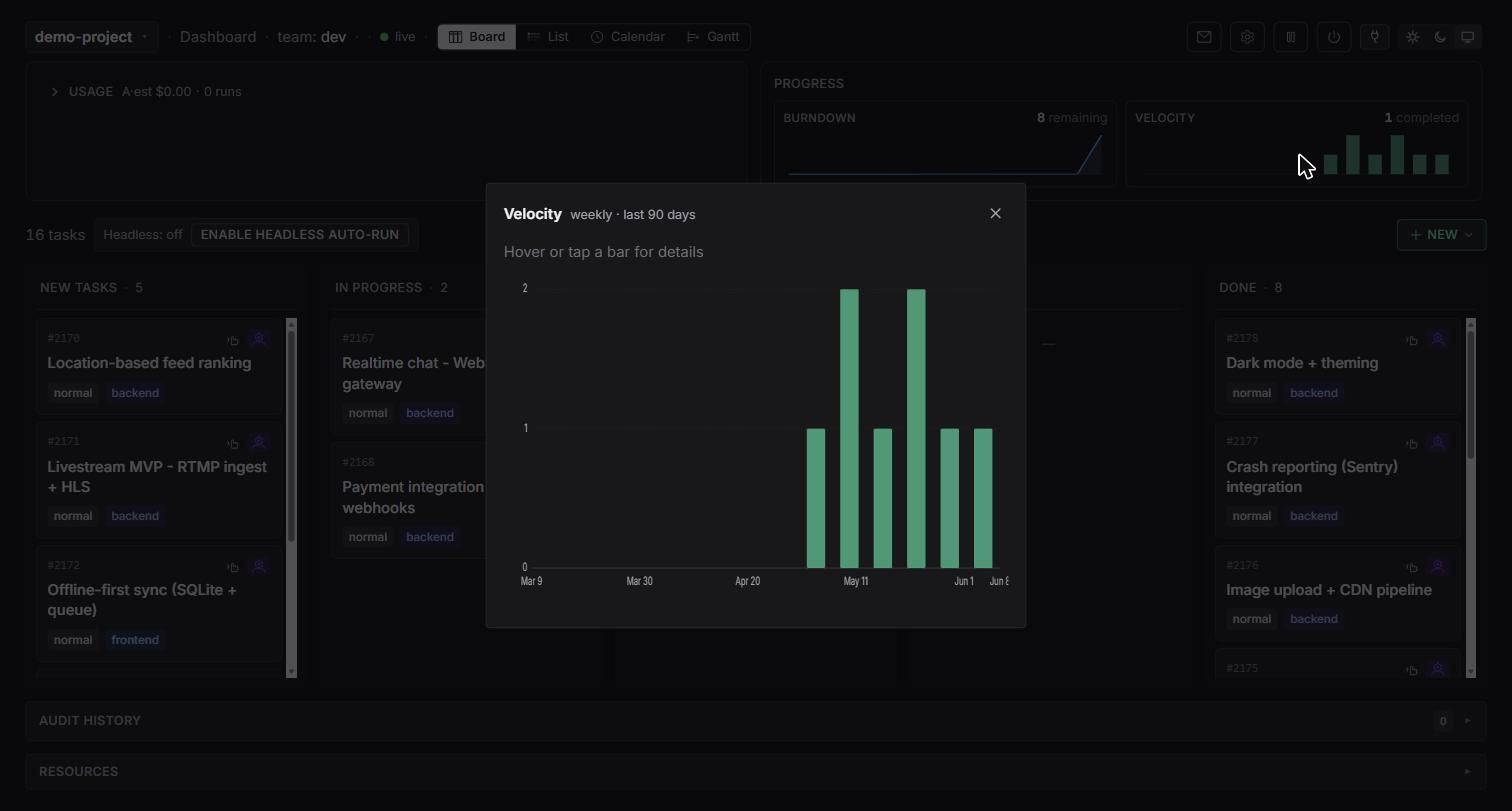Click the pause icon in header

(x=1291, y=37)
